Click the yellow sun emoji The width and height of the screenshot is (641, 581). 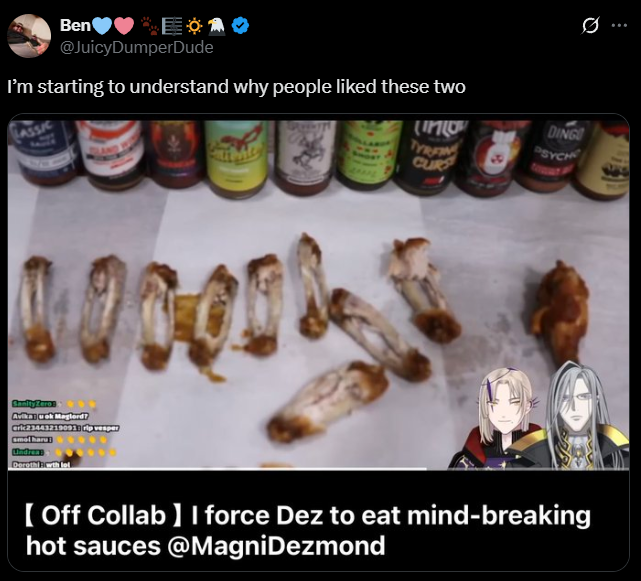(x=194, y=26)
